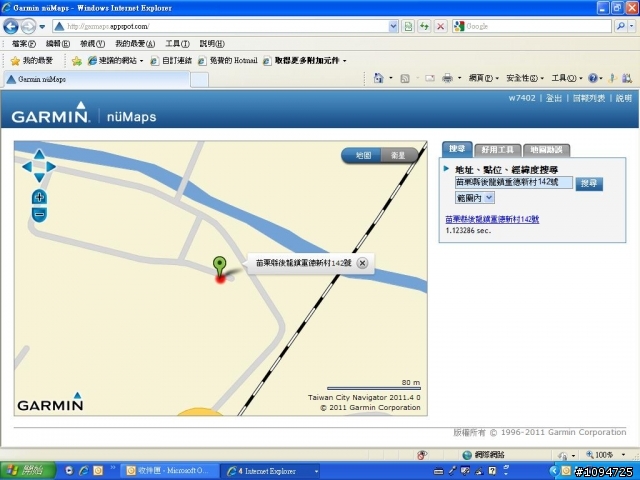
Task: Open the 範圍內 range dropdown
Action: pyautogui.click(x=475, y=198)
